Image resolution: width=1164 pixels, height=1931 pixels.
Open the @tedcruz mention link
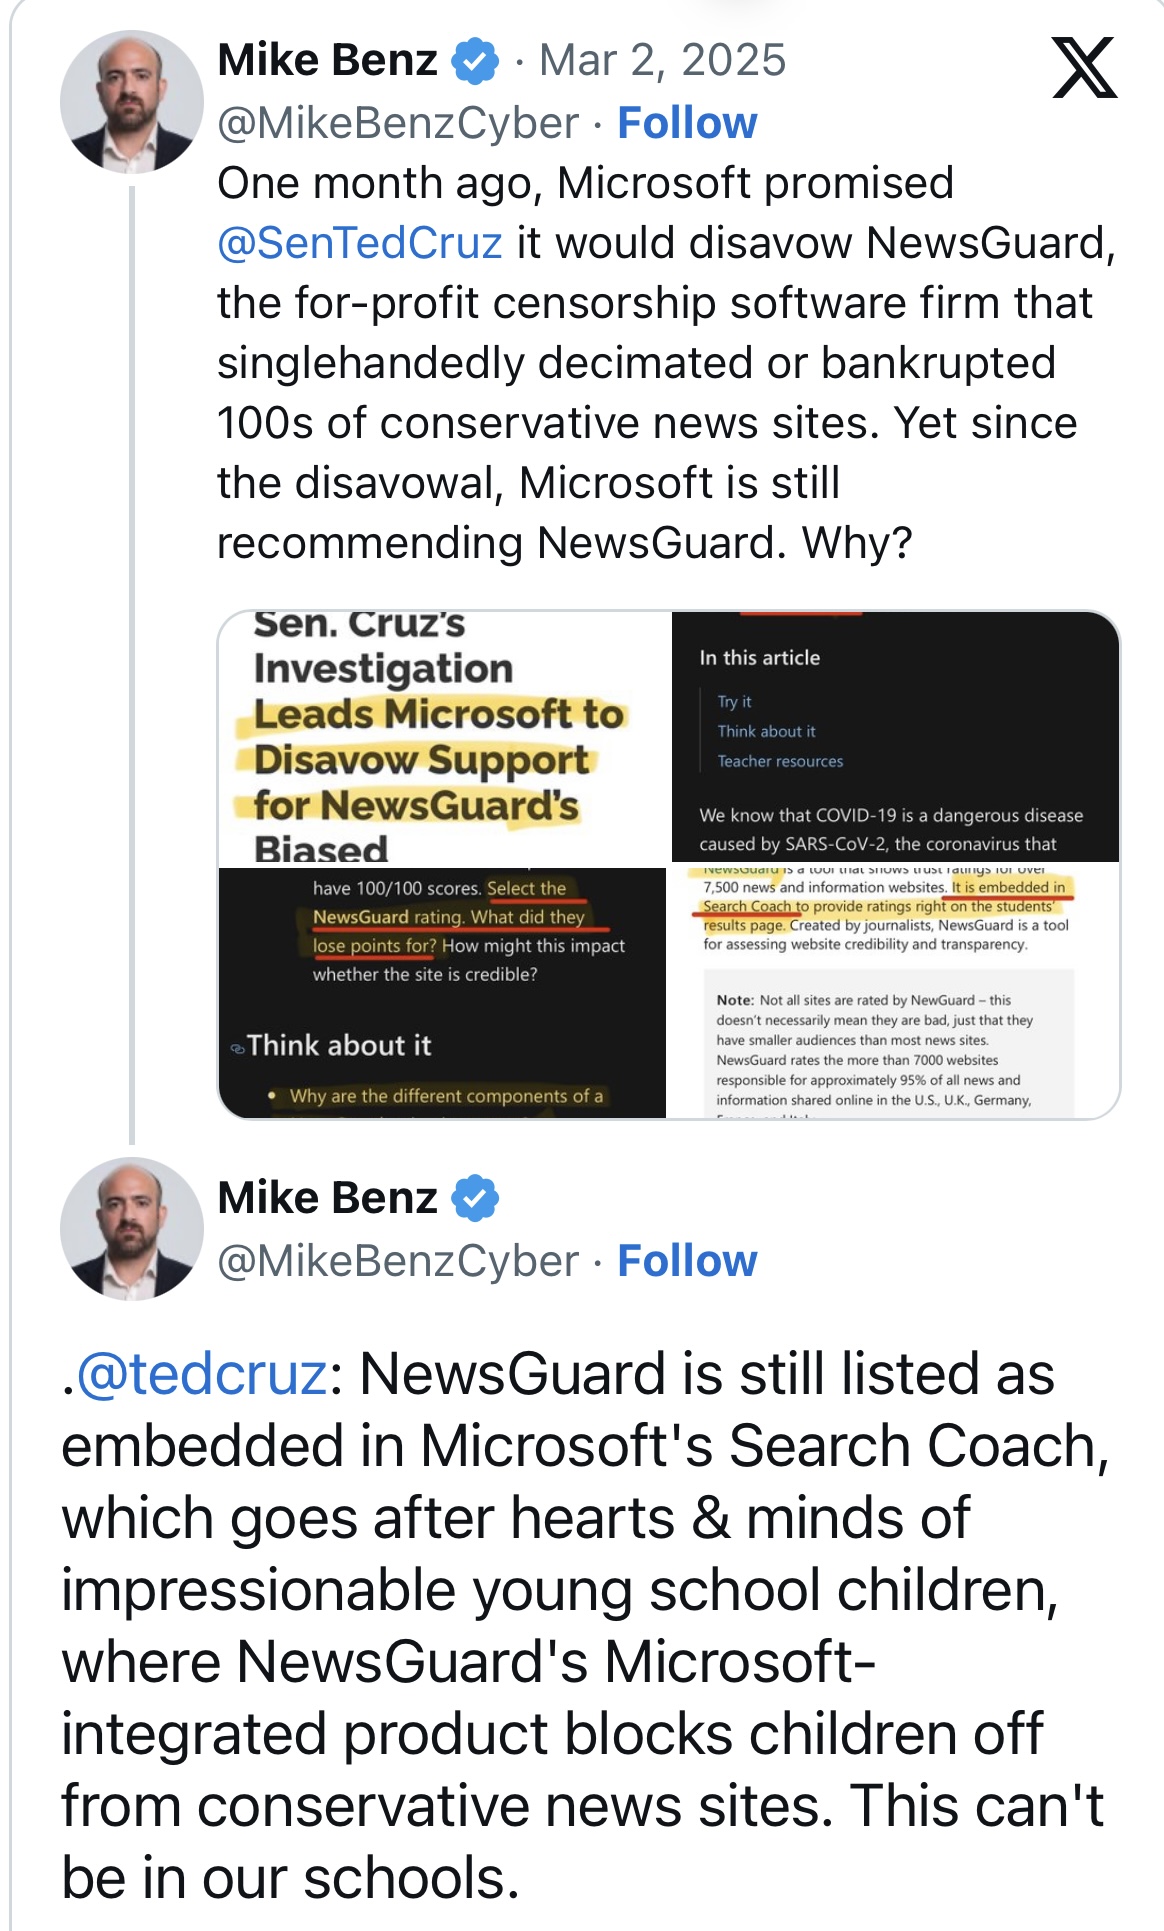[202, 1373]
